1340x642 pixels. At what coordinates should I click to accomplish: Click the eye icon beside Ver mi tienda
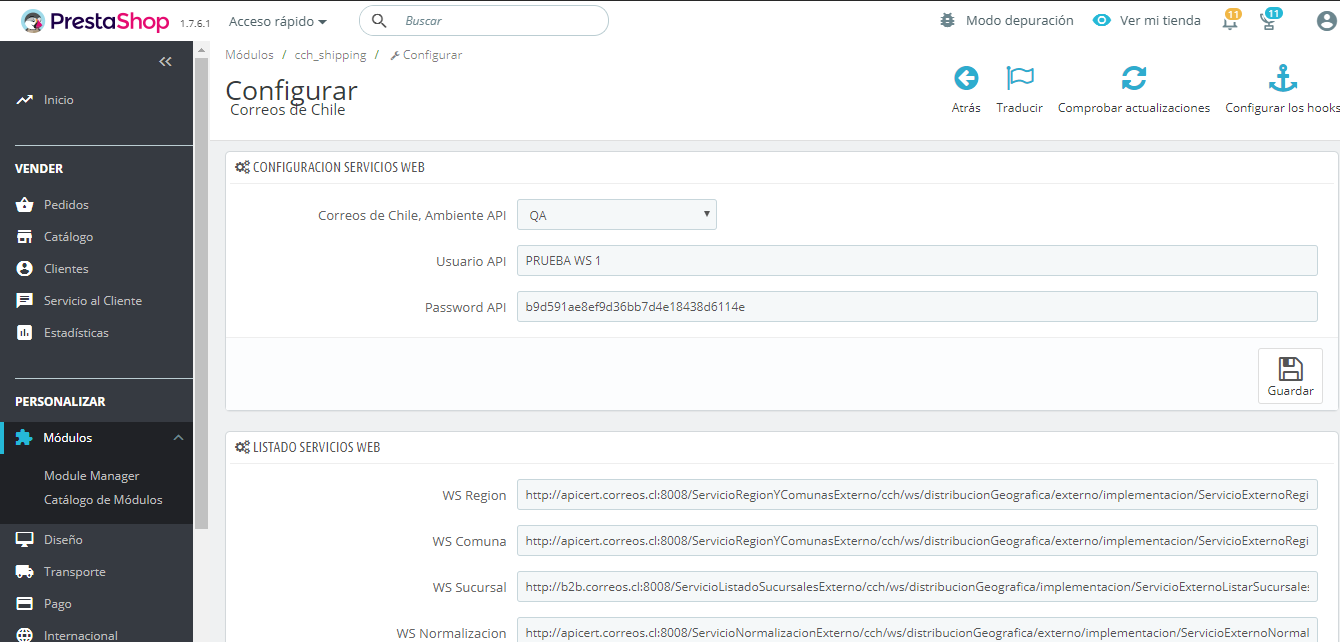click(x=1102, y=20)
